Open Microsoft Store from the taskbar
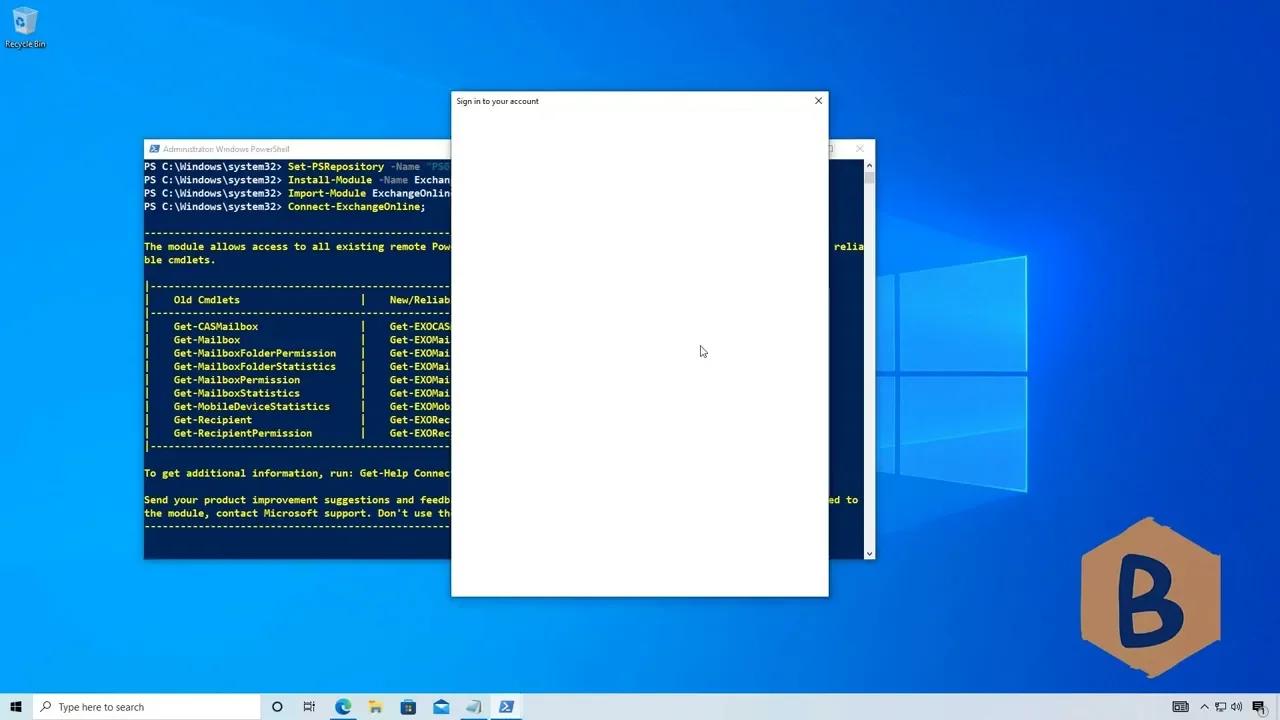The image size is (1280, 720). [408, 707]
